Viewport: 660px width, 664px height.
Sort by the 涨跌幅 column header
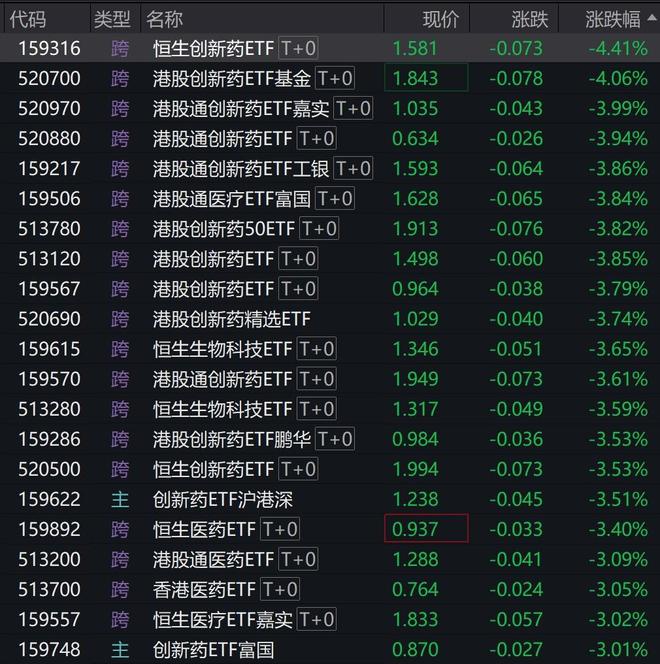(613, 19)
